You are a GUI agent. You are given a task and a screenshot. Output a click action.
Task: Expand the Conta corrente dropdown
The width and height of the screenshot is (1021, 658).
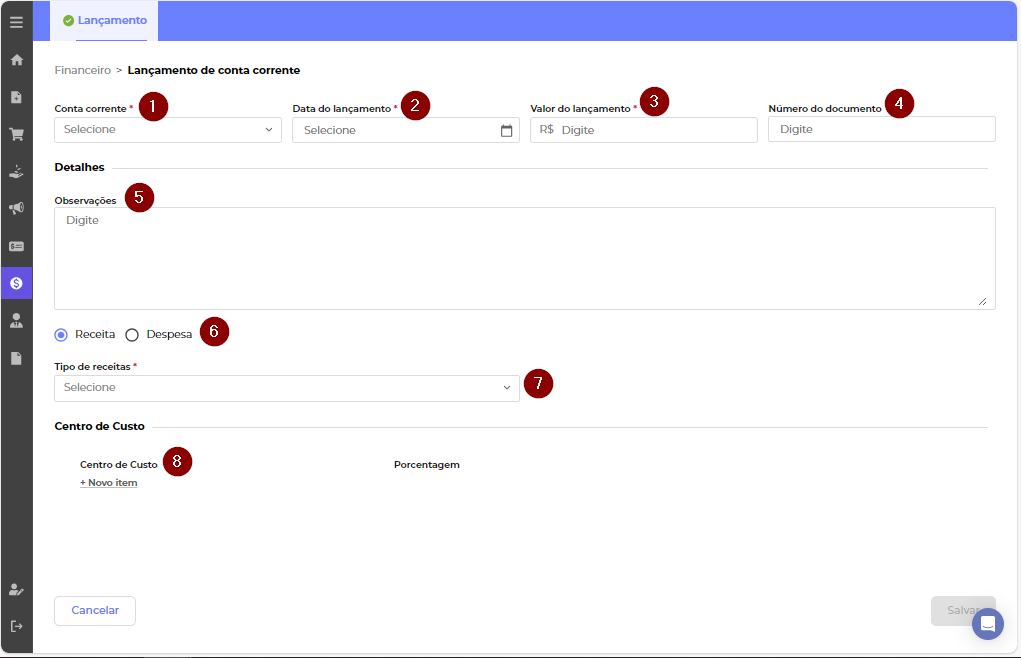click(x=168, y=130)
